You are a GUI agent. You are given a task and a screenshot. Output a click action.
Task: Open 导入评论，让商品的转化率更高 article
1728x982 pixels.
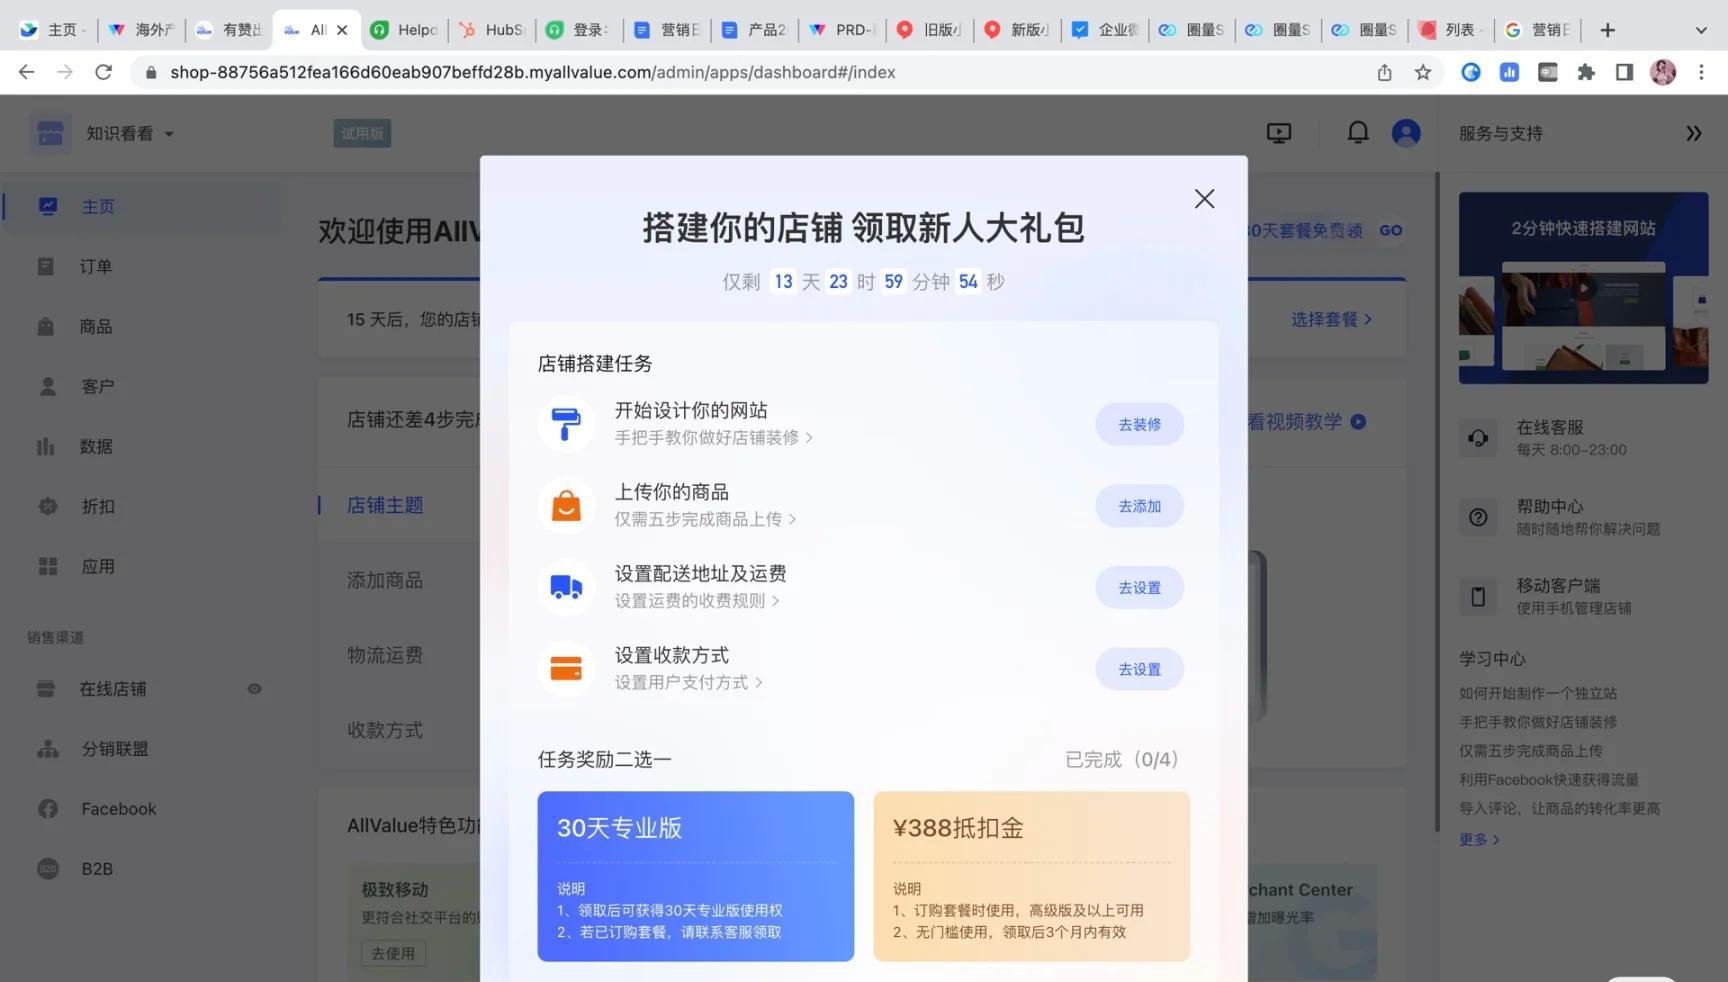point(1559,808)
